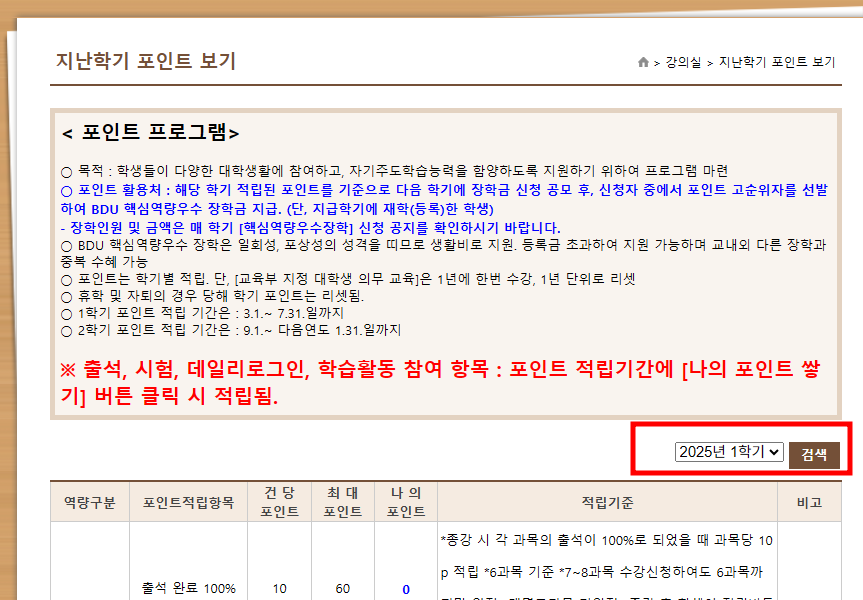Click the < 포인트 프로그램> heading
Screen dimensions: 863x600
(x=150, y=133)
